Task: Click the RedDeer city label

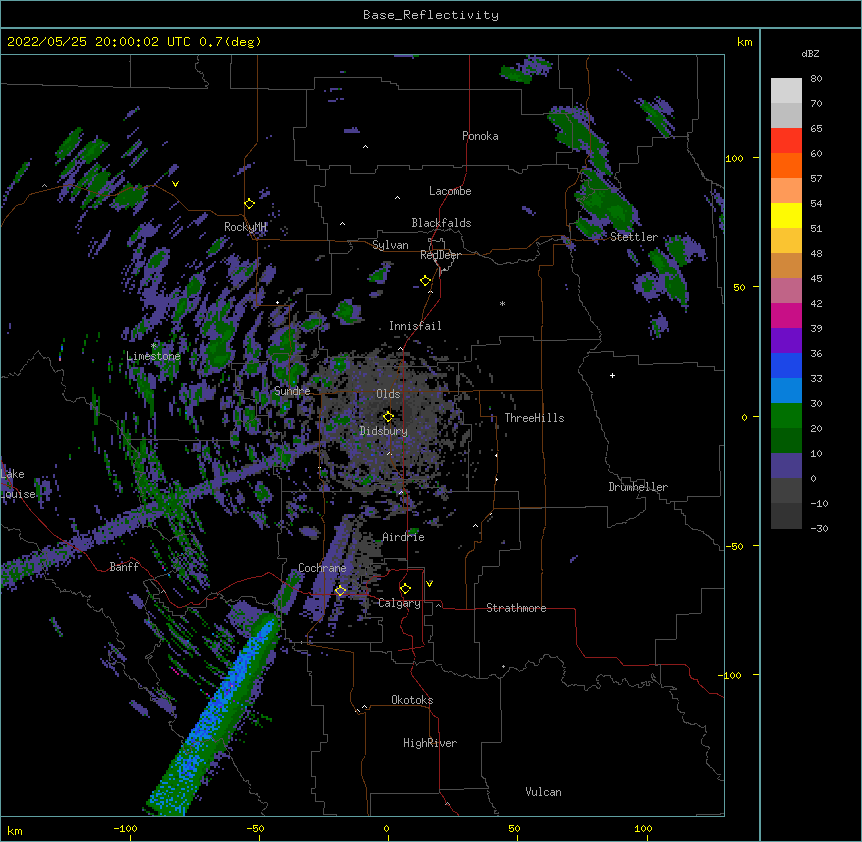Action: click(440, 255)
